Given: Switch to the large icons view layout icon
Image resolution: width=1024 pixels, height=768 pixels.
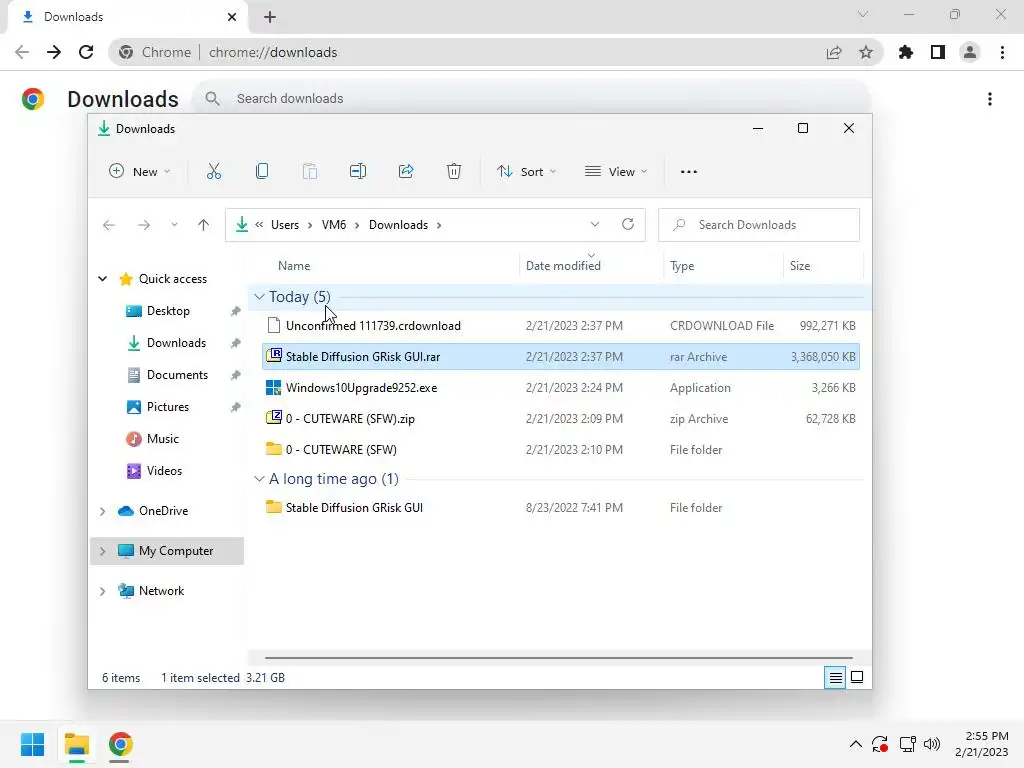Looking at the screenshot, I should [x=857, y=677].
